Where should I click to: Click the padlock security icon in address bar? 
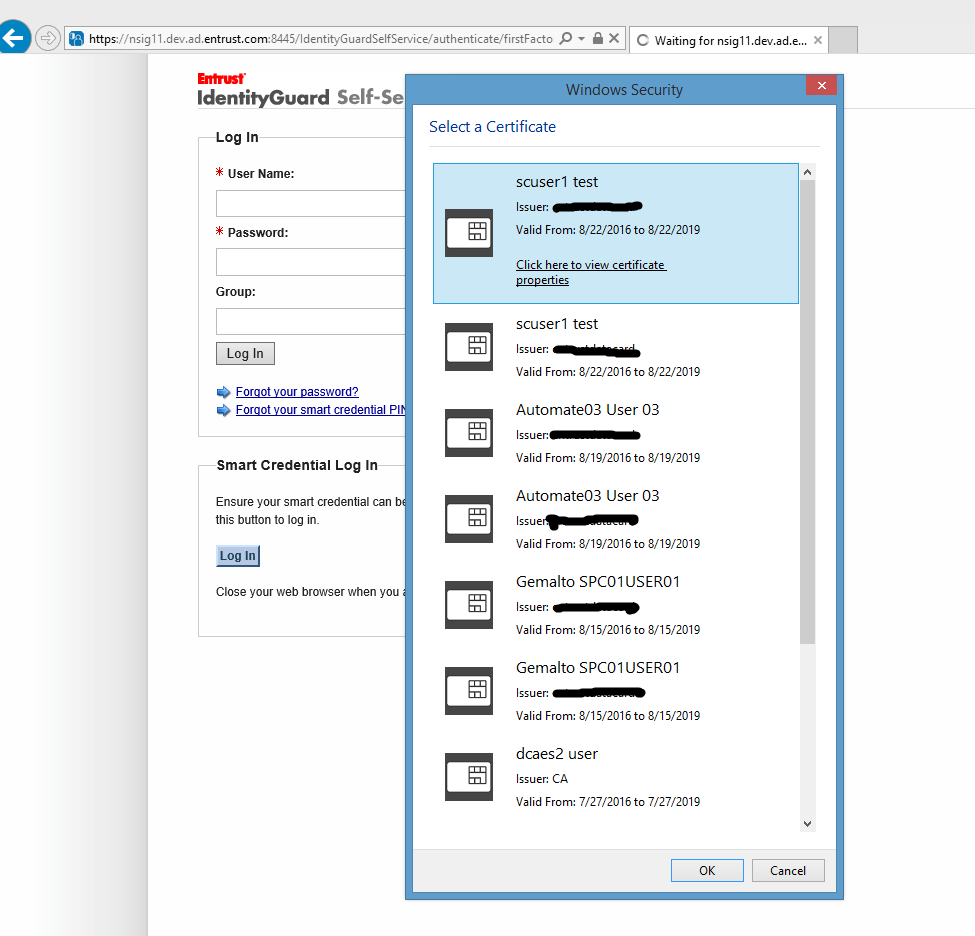coord(598,39)
